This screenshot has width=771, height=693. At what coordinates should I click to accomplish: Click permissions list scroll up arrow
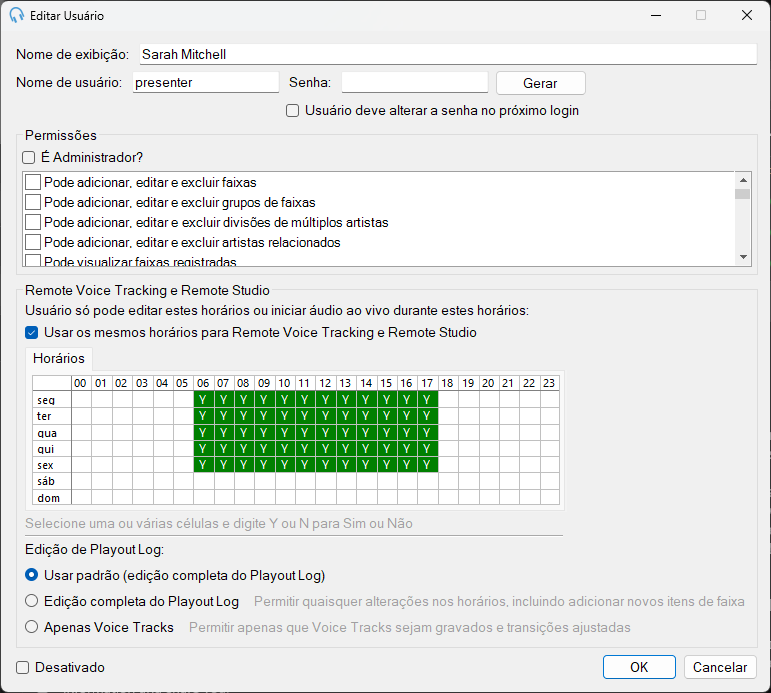click(x=743, y=181)
